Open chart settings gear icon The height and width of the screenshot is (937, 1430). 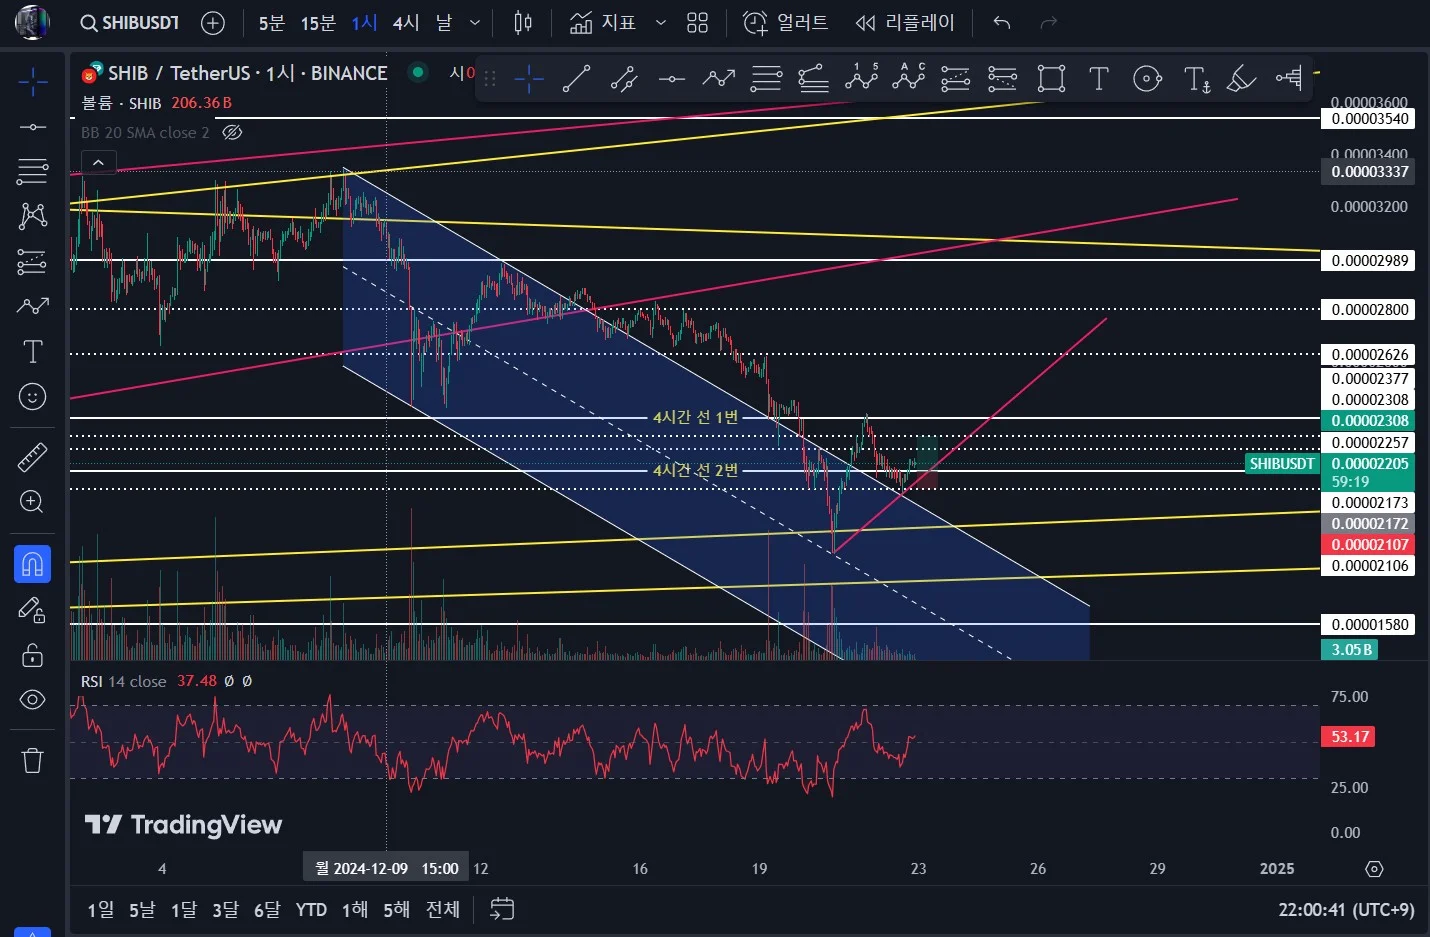point(1374,869)
